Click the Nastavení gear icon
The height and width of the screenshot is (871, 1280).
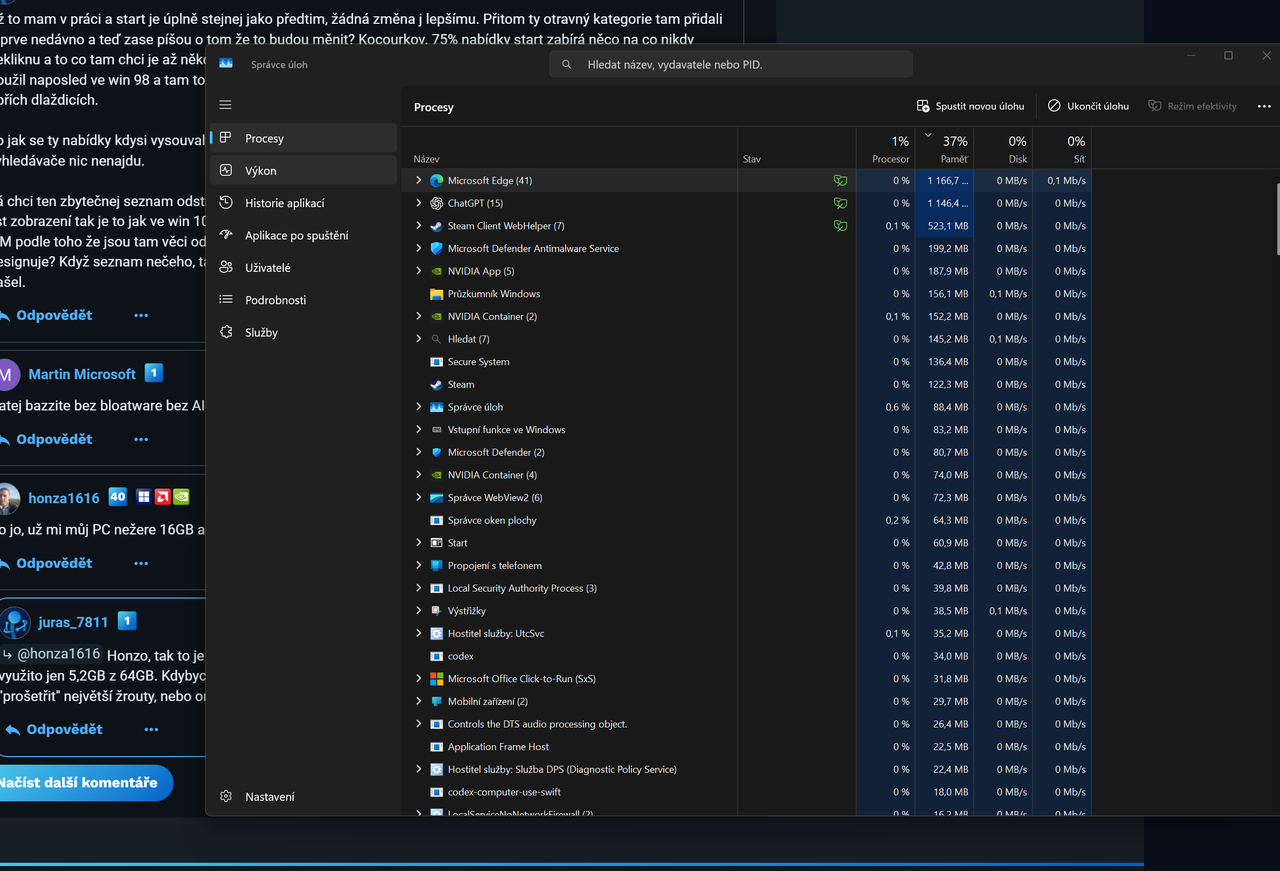pyautogui.click(x=226, y=797)
